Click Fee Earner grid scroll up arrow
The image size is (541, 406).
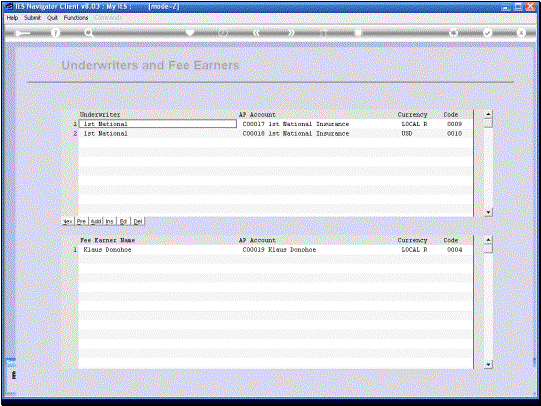[x=488, y=240]
